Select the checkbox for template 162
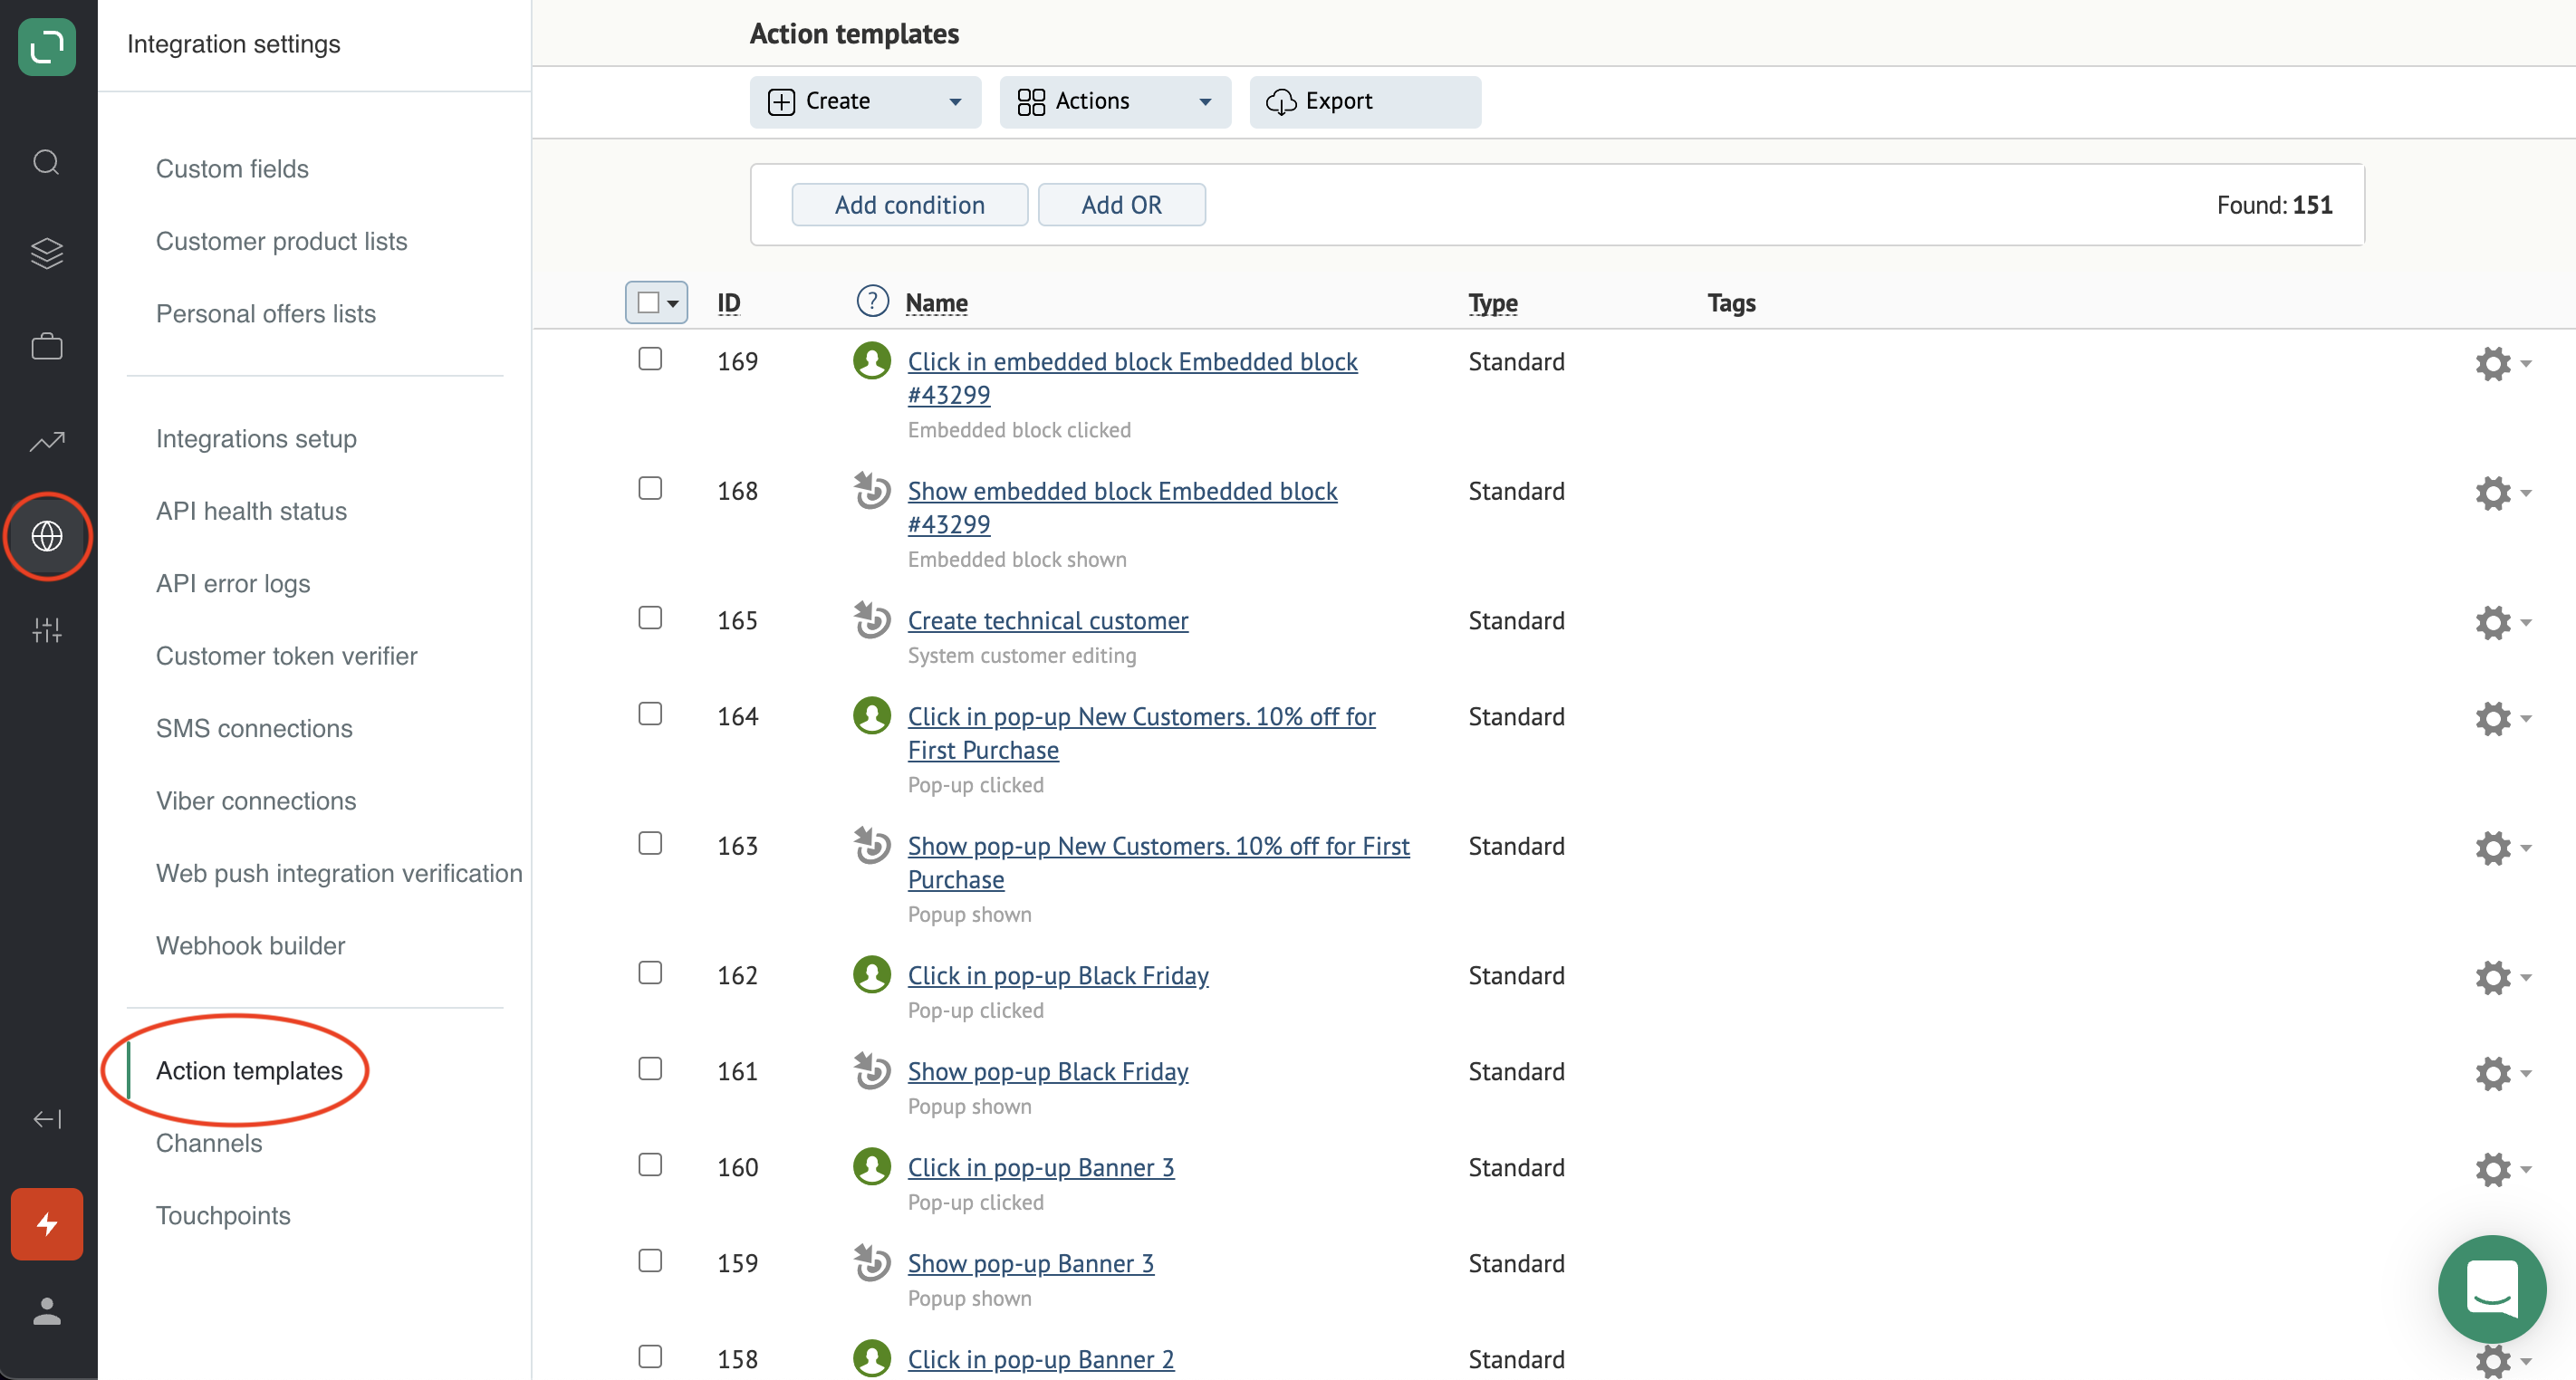 (650, 973)
